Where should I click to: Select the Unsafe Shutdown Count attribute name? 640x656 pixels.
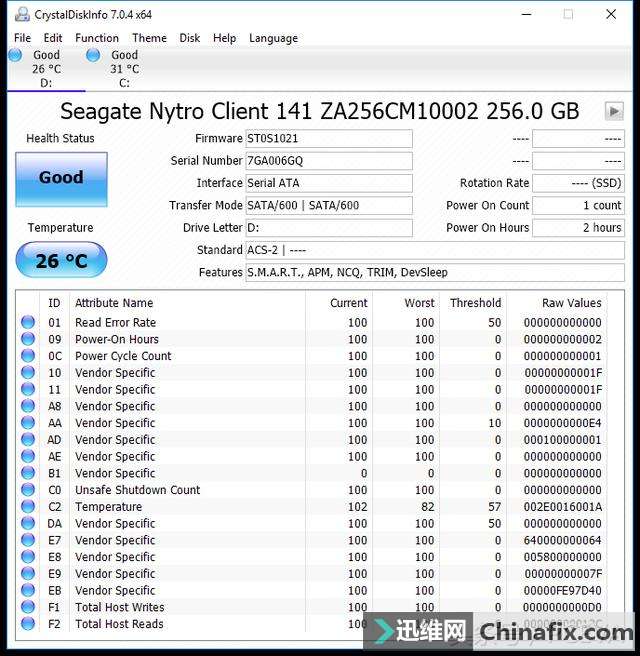[x=138, y=490]
